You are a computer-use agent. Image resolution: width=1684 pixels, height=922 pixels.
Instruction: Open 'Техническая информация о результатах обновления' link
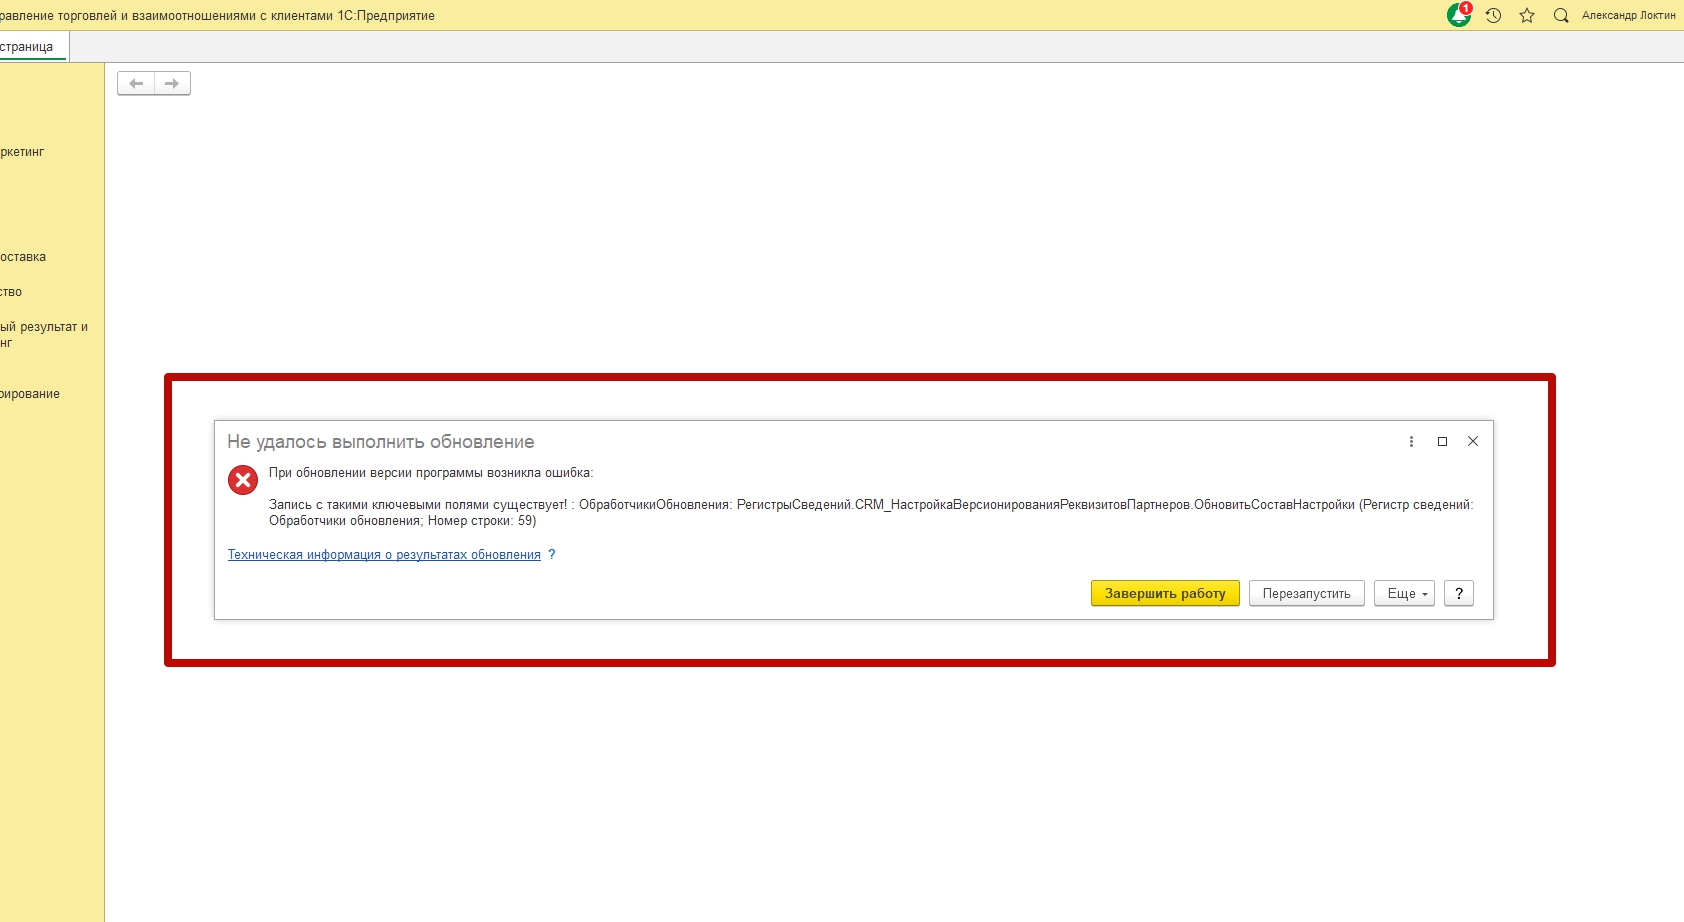pyautogui.click(x=384, y=554)
